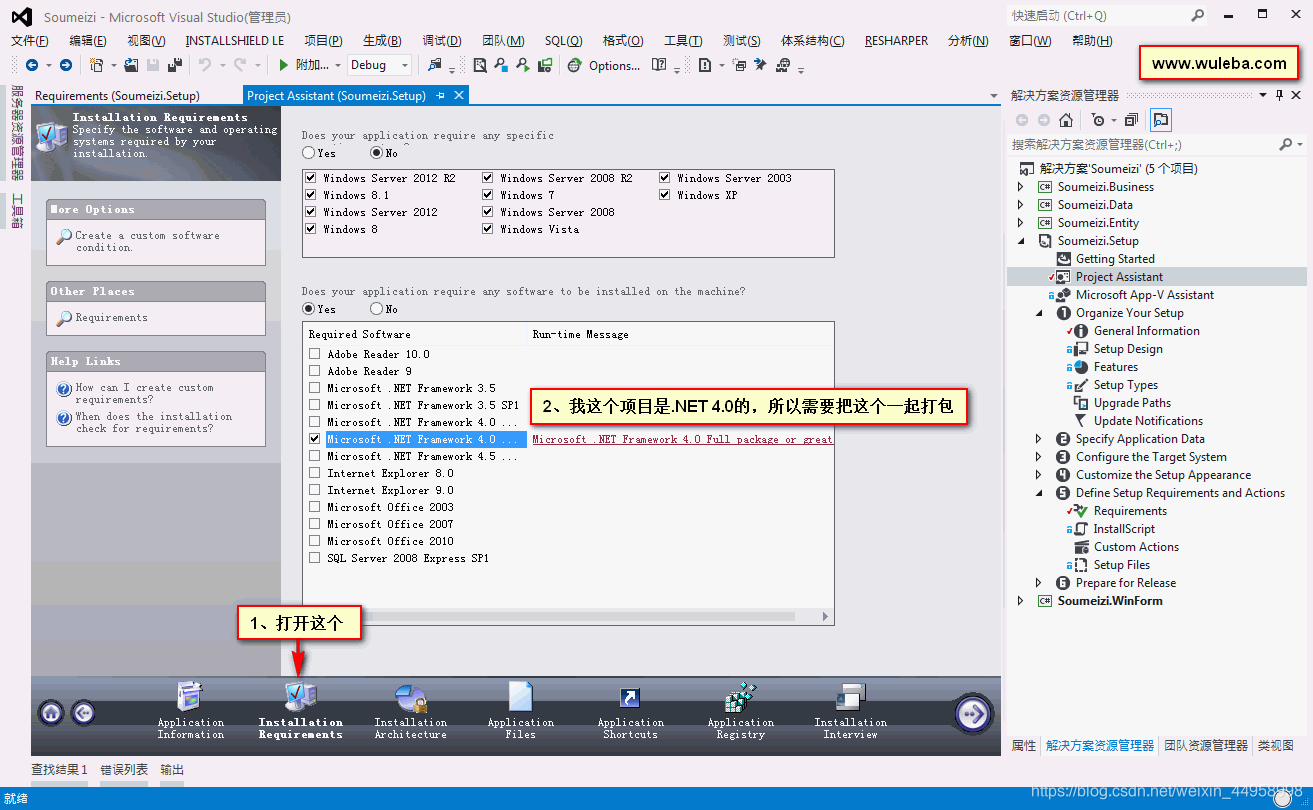Click How can I create custom requirements help link
Image resolution: width=1313 pixels, height=810 pixels.
click(x=145, y=393)
